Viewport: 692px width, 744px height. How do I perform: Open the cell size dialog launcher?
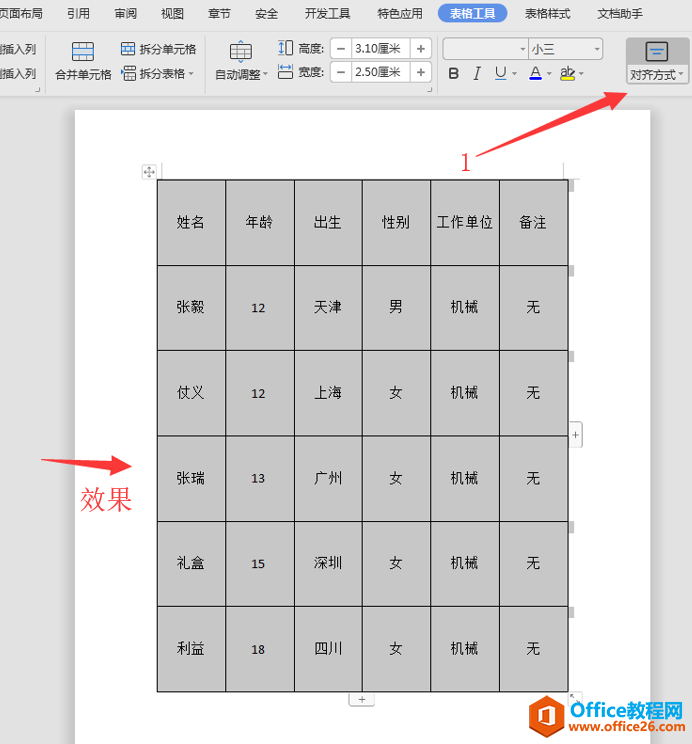(x=430, y=89)
